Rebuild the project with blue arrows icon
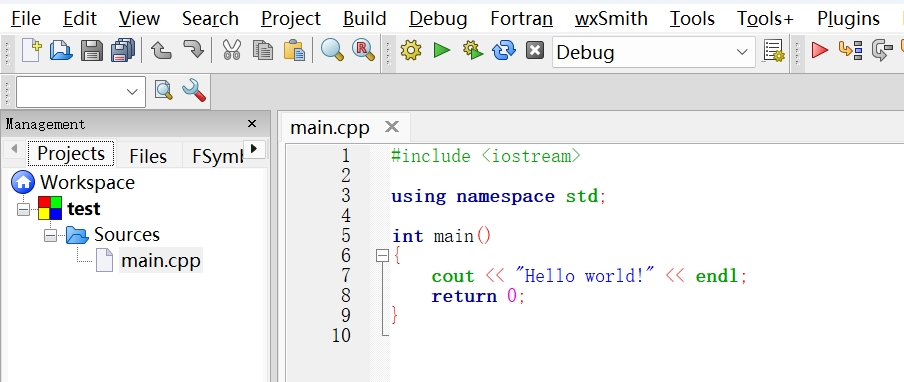Image resolution: width=904 pixels, height=382 pixels. [x=503, y=51]
